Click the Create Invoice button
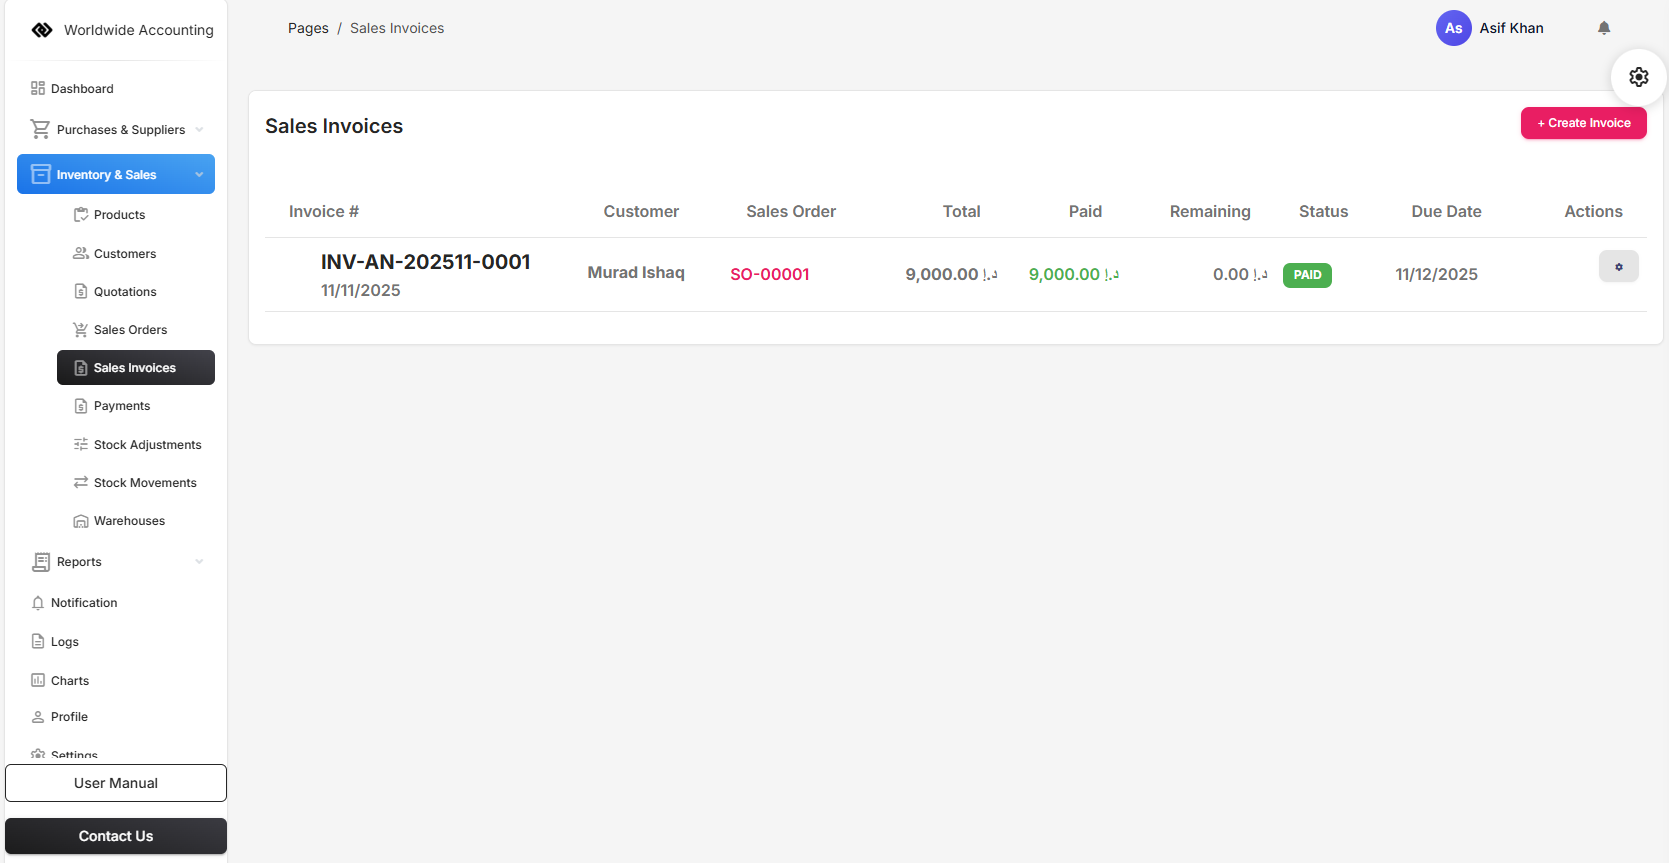This screenshot has height=863, width=1669. click(1583, 123)
